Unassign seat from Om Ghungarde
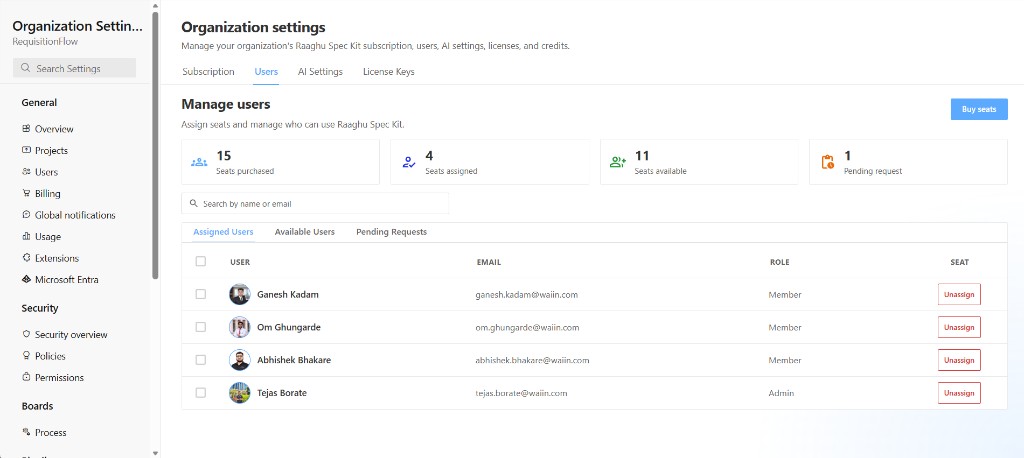Image resolution: width=1024 pixels, height=458 pixels. click(959, 327)
